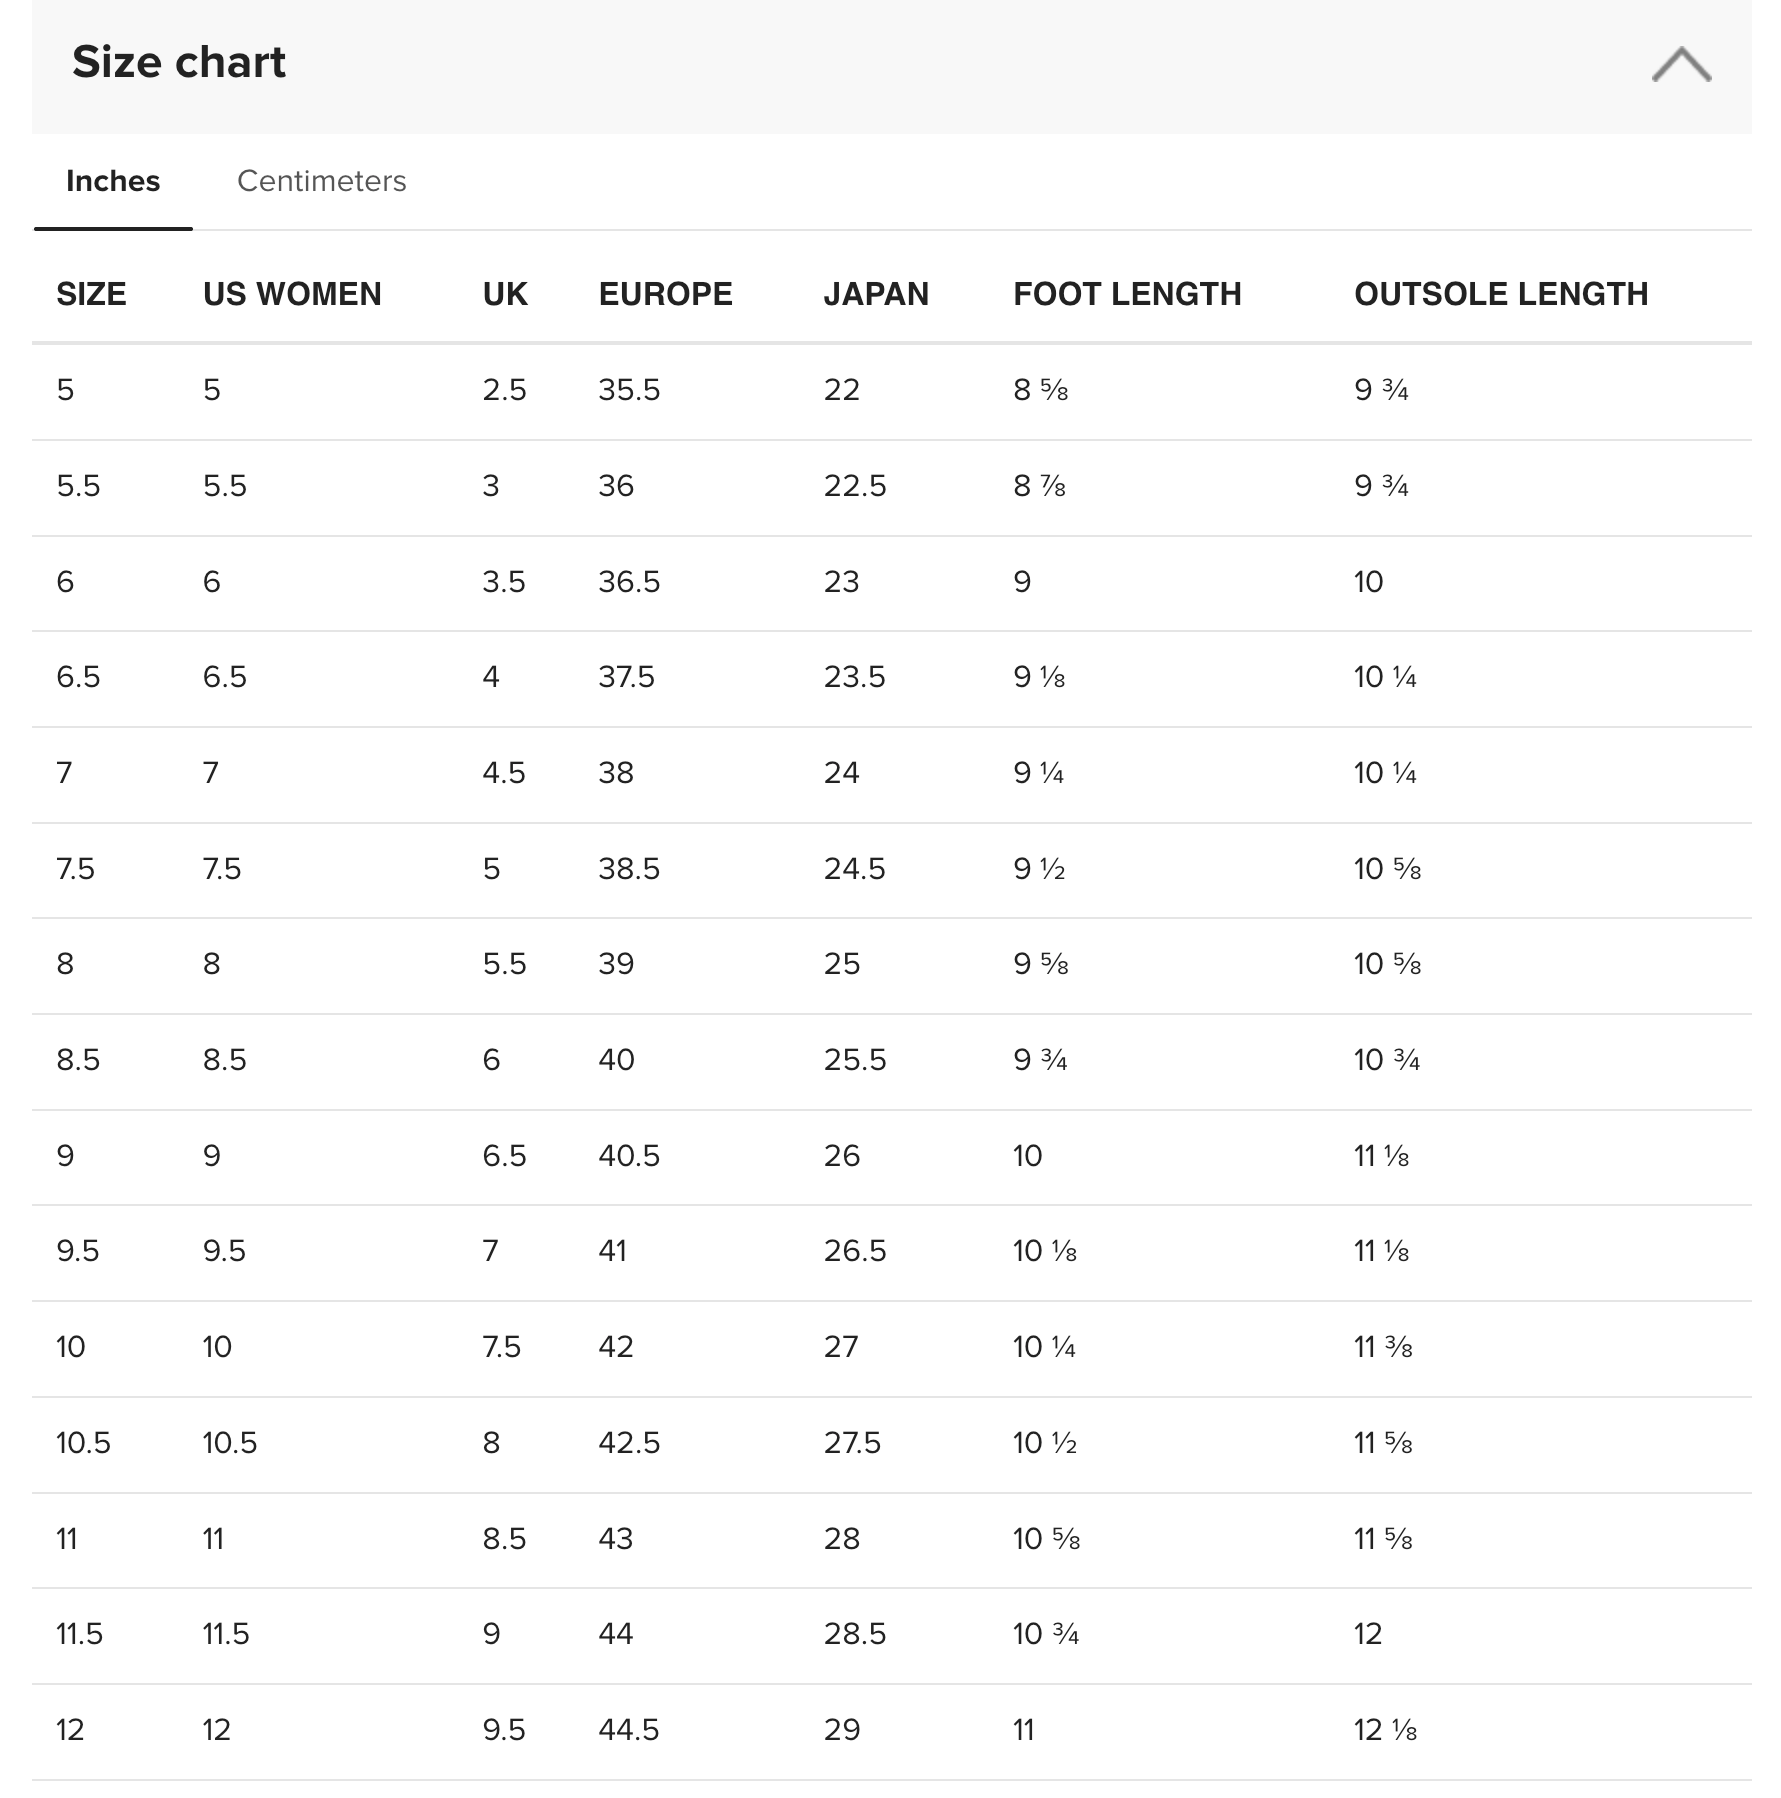Click Japan size 24.5 cell
The height and width of the screenshot is (1798, 1781).
pos(854,869)
